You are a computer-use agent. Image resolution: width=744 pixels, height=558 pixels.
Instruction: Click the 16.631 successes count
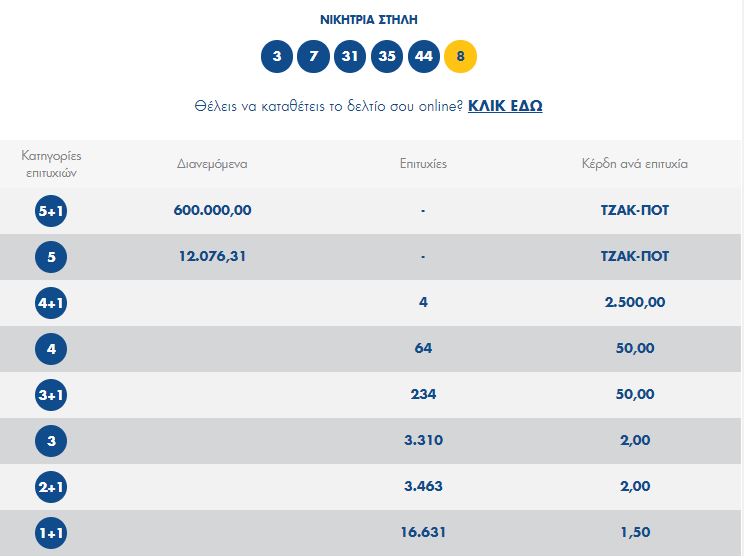(x=423, y=533)
